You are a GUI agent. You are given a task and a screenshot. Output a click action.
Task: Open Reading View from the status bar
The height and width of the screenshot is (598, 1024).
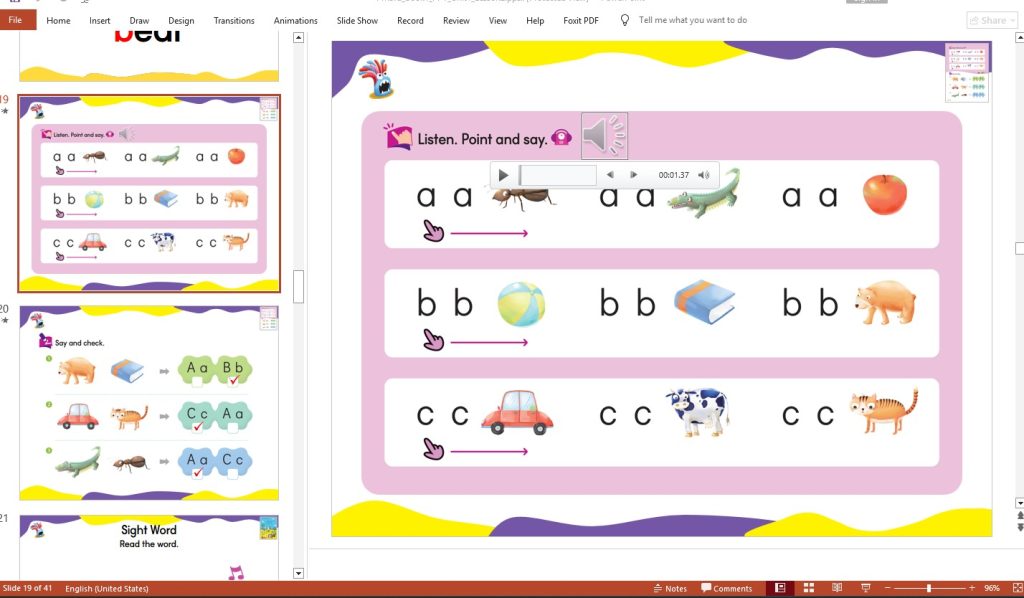pos(836,588)
